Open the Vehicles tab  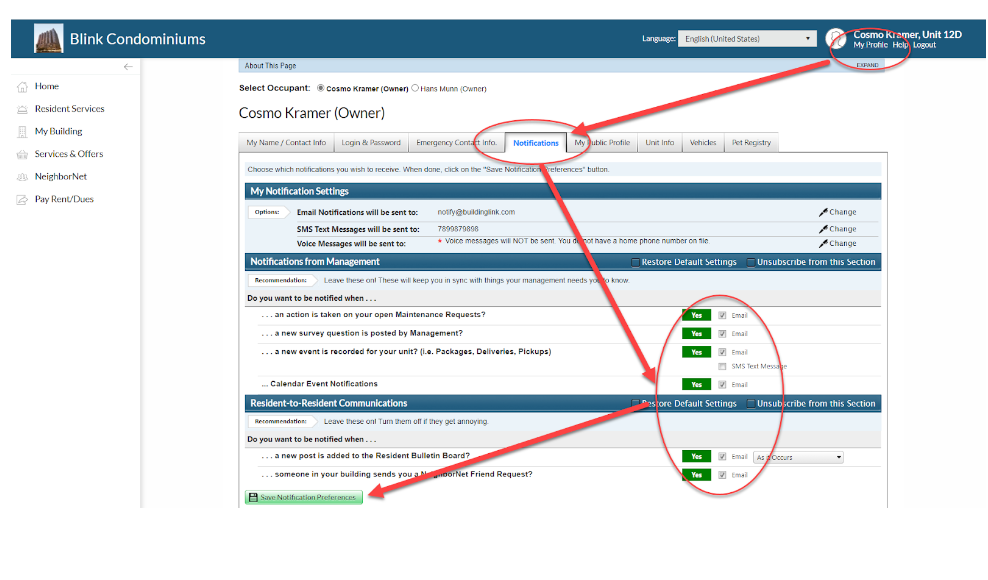pos(703,142)
